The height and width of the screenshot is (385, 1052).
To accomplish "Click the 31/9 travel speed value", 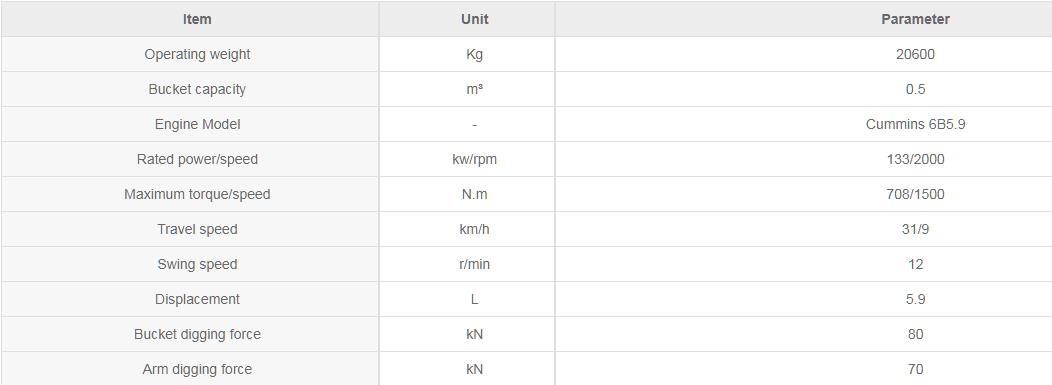I will point(915,229).
